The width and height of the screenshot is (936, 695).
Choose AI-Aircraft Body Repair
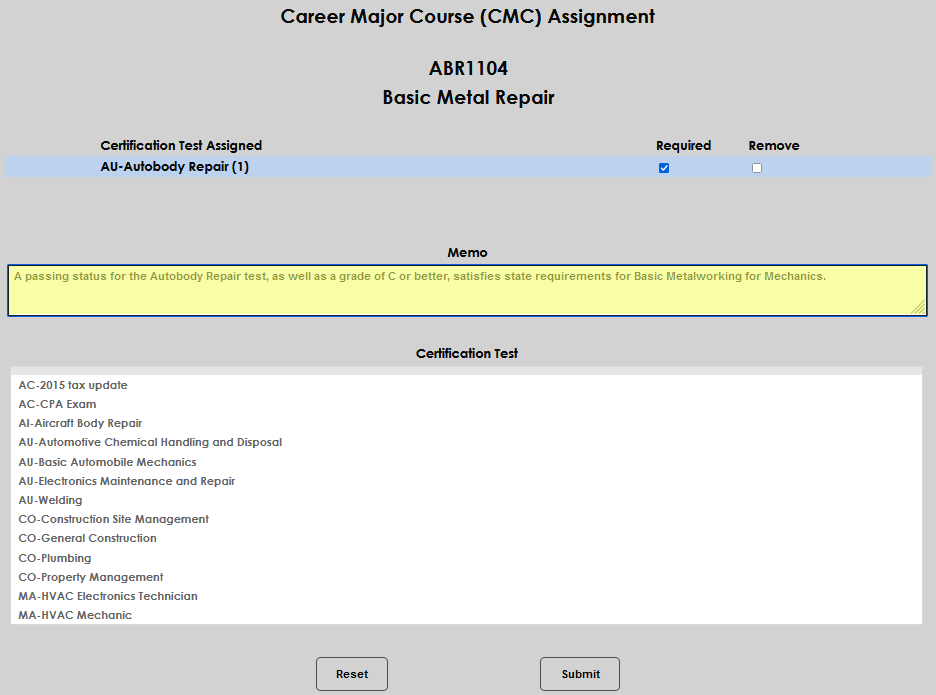(x=80, y=423)
